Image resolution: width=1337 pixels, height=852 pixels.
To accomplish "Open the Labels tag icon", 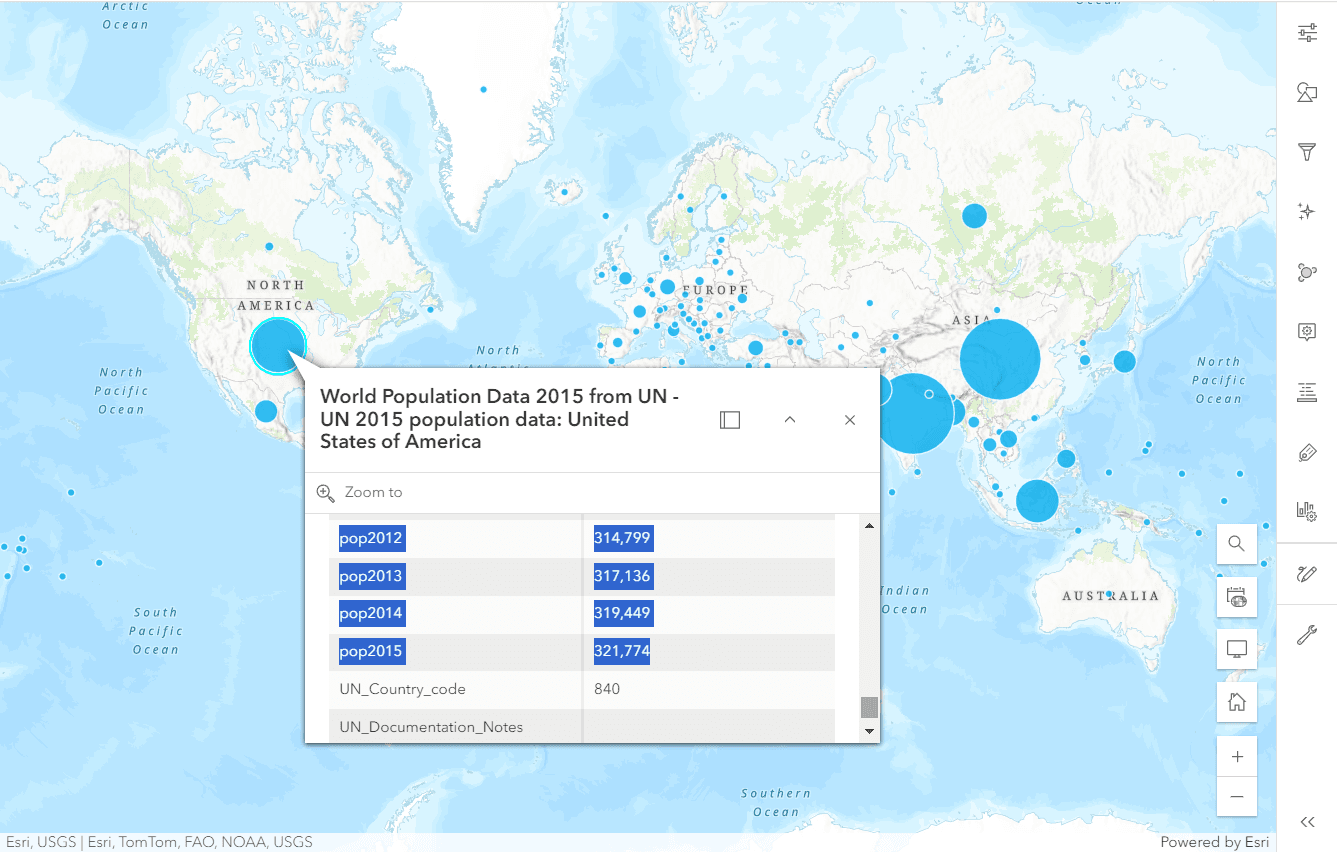I will (1307, 453).
